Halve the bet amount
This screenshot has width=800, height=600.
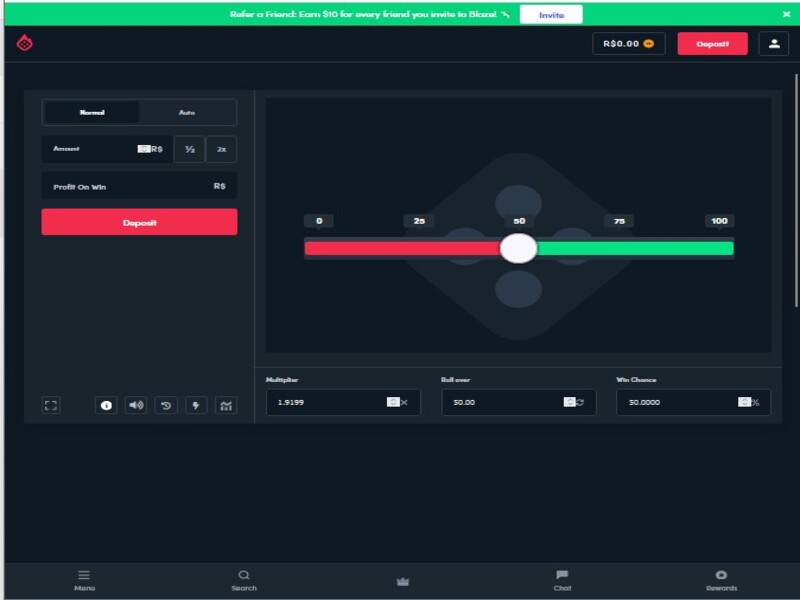coord(190,149)
